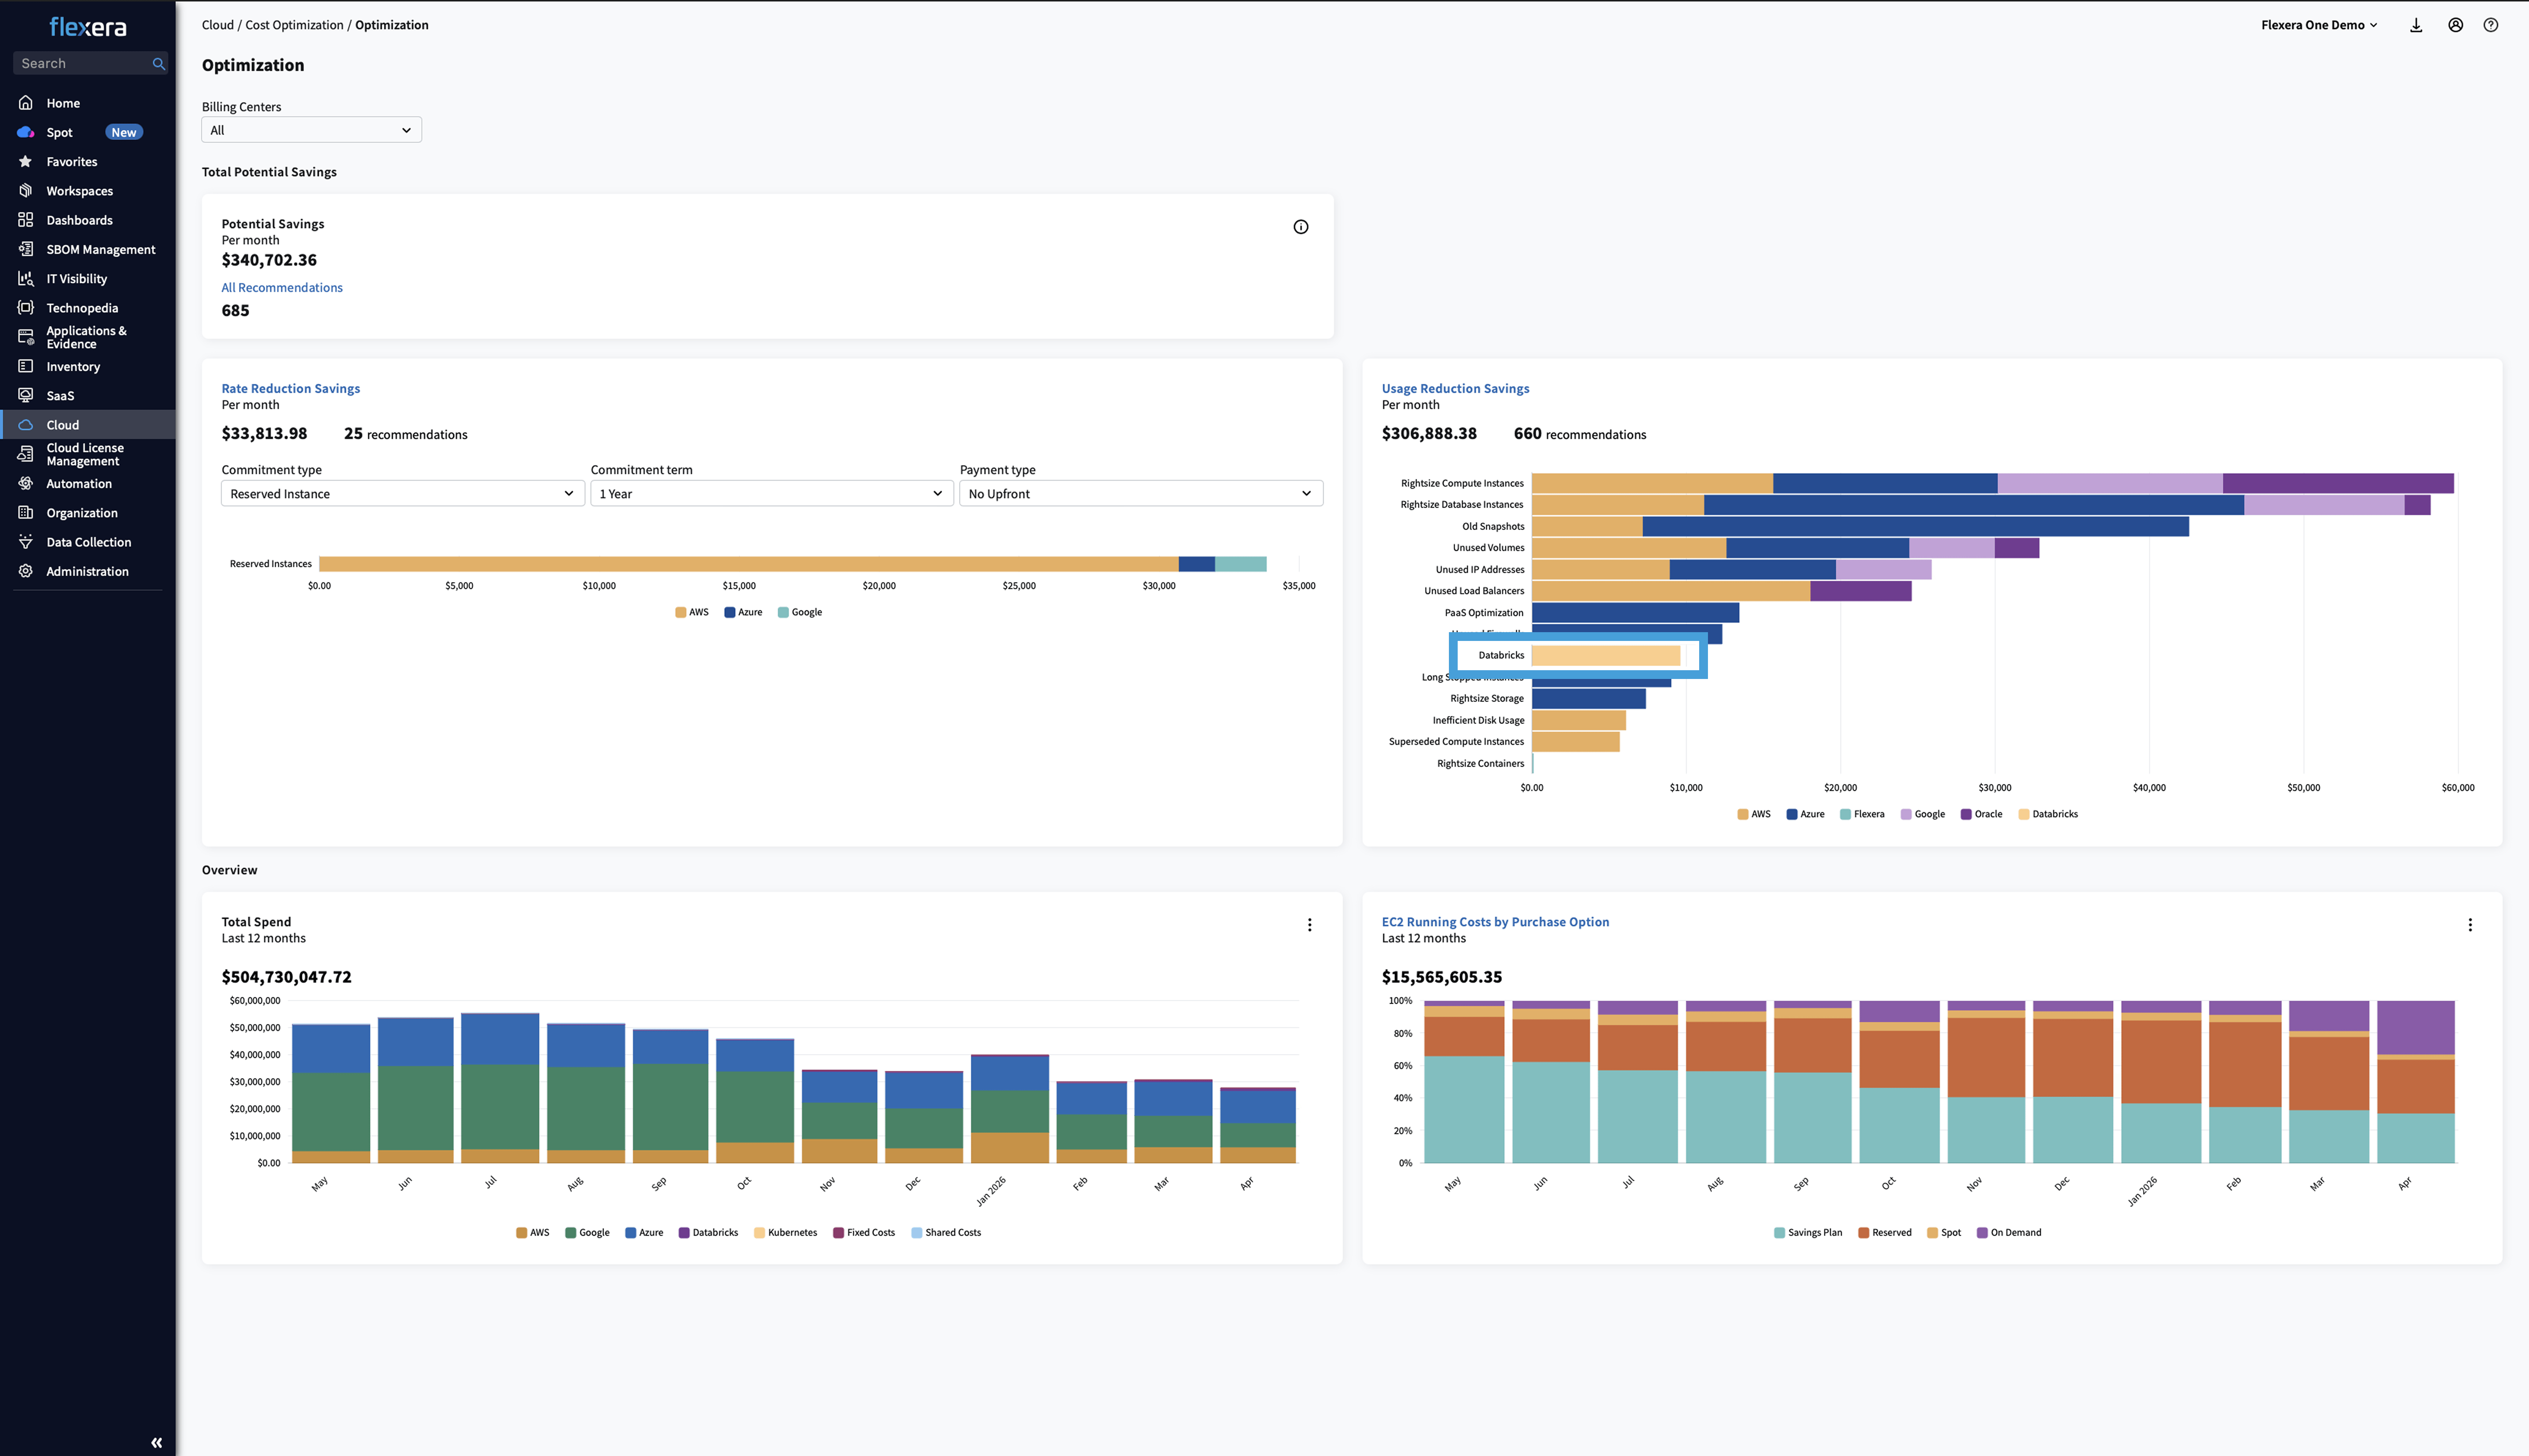The image size is (2529, 1456).
Task: Open the All Recommendations link
Action: click(282, 288)
